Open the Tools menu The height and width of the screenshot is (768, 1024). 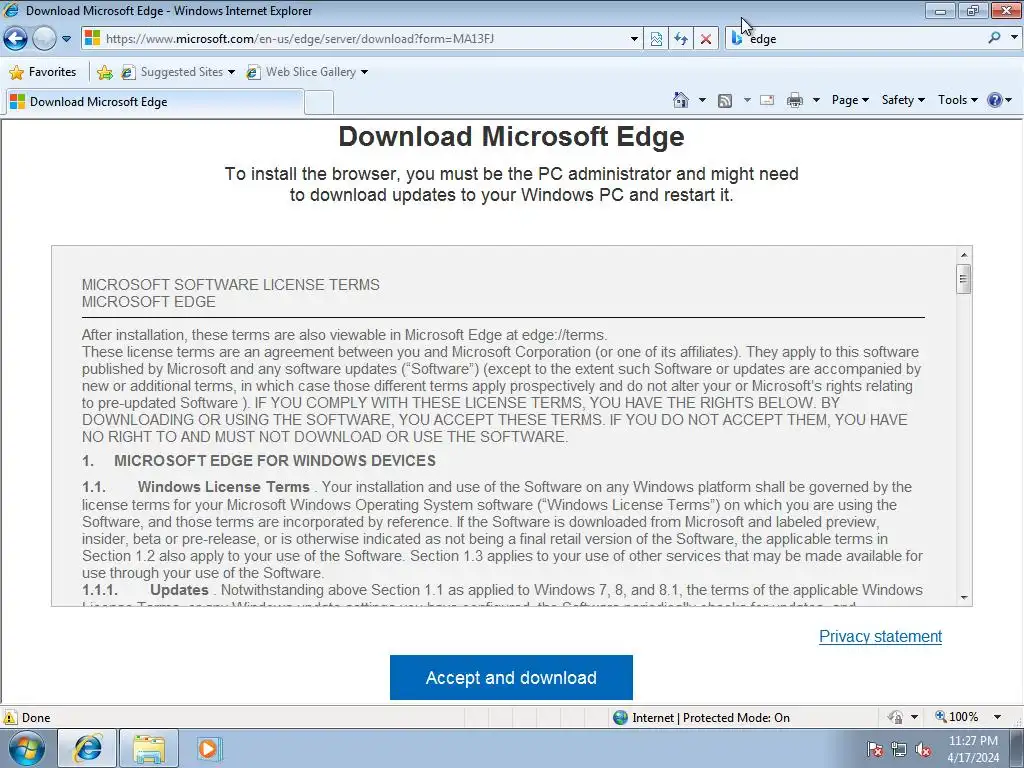point(957,100)
